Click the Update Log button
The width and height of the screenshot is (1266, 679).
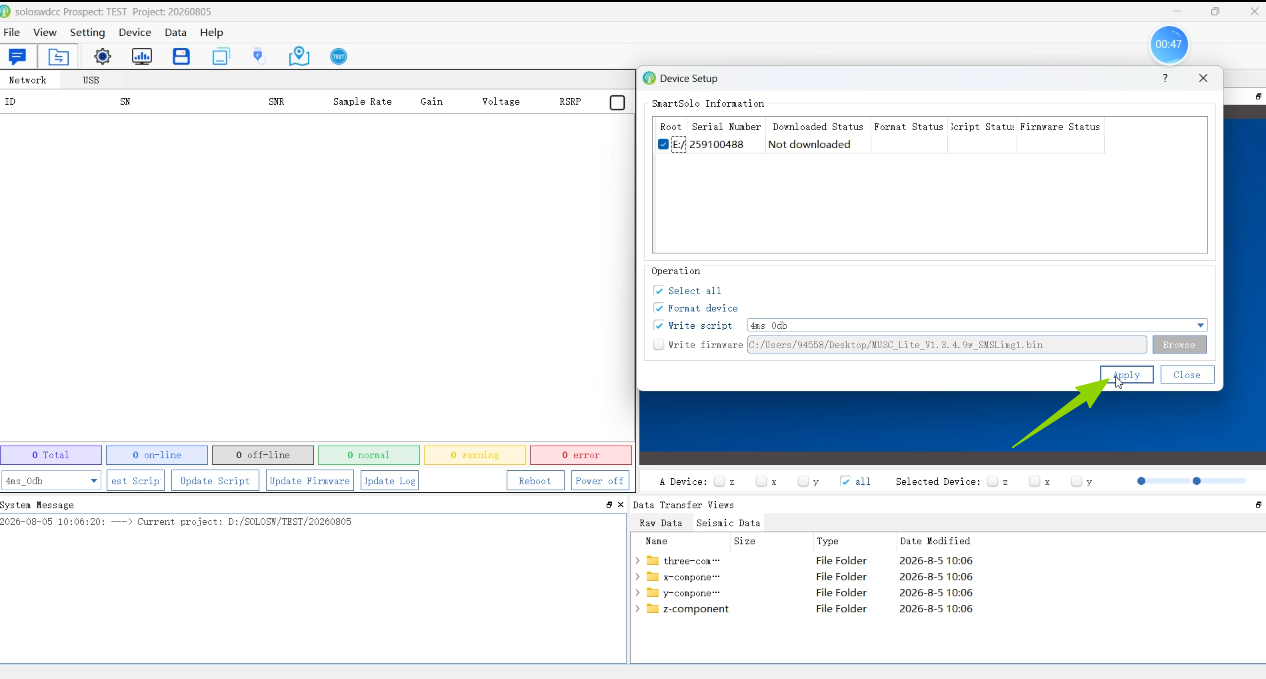pyautogui.click(x=389, y=481)
